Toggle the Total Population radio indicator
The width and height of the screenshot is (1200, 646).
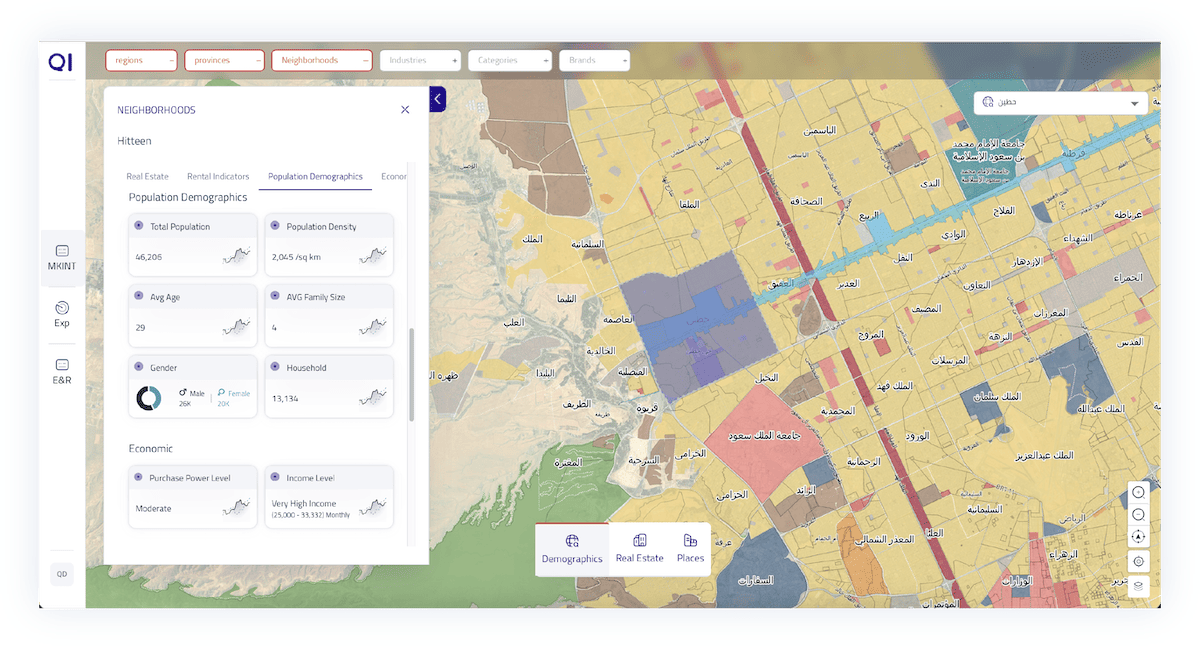click(139, 226)
